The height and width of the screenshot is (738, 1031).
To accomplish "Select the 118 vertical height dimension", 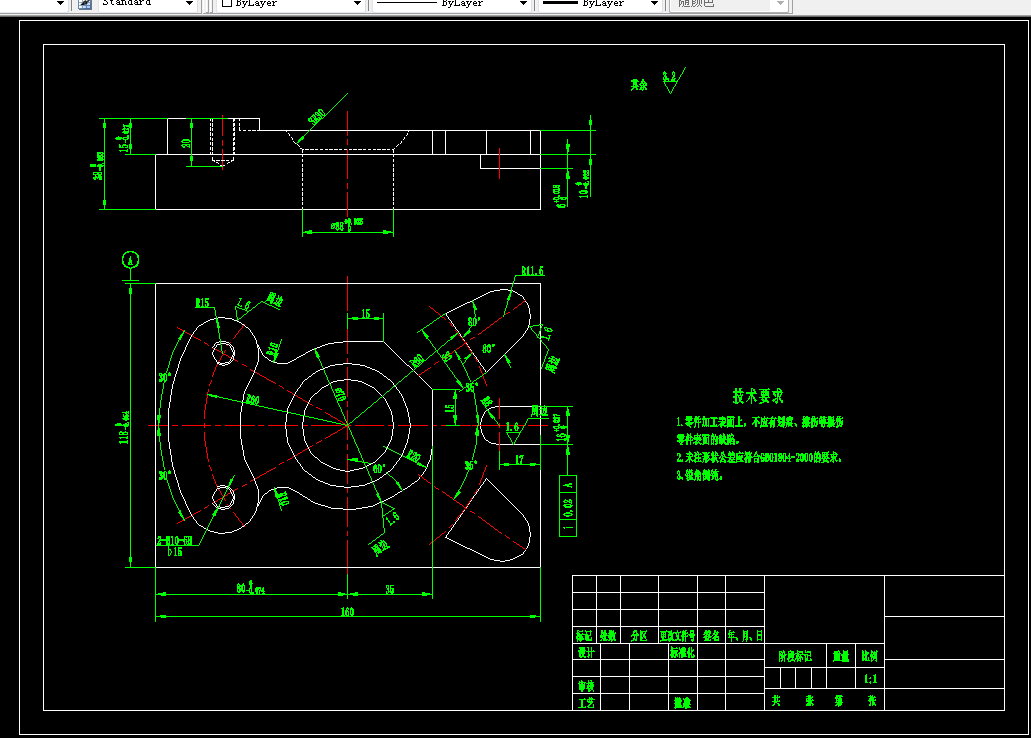I will [124, 428].
